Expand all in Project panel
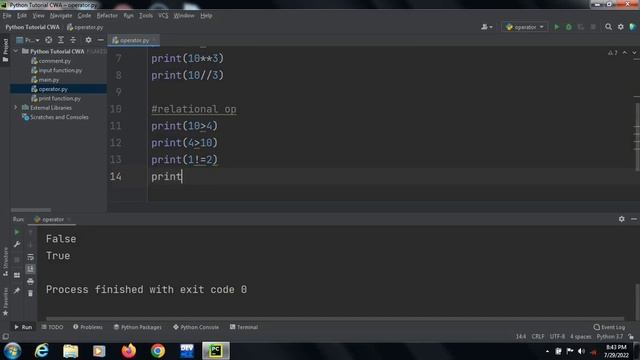 point(60,40)
